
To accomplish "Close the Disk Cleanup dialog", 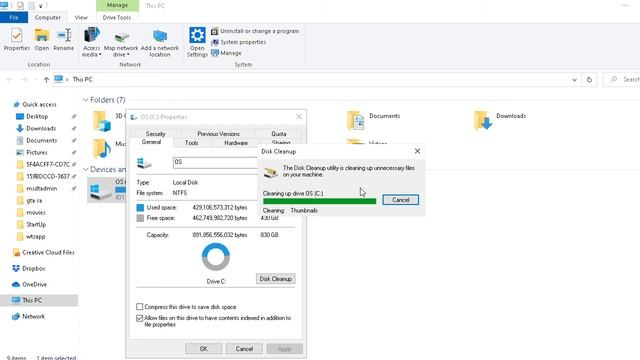I will pos(417,151).
